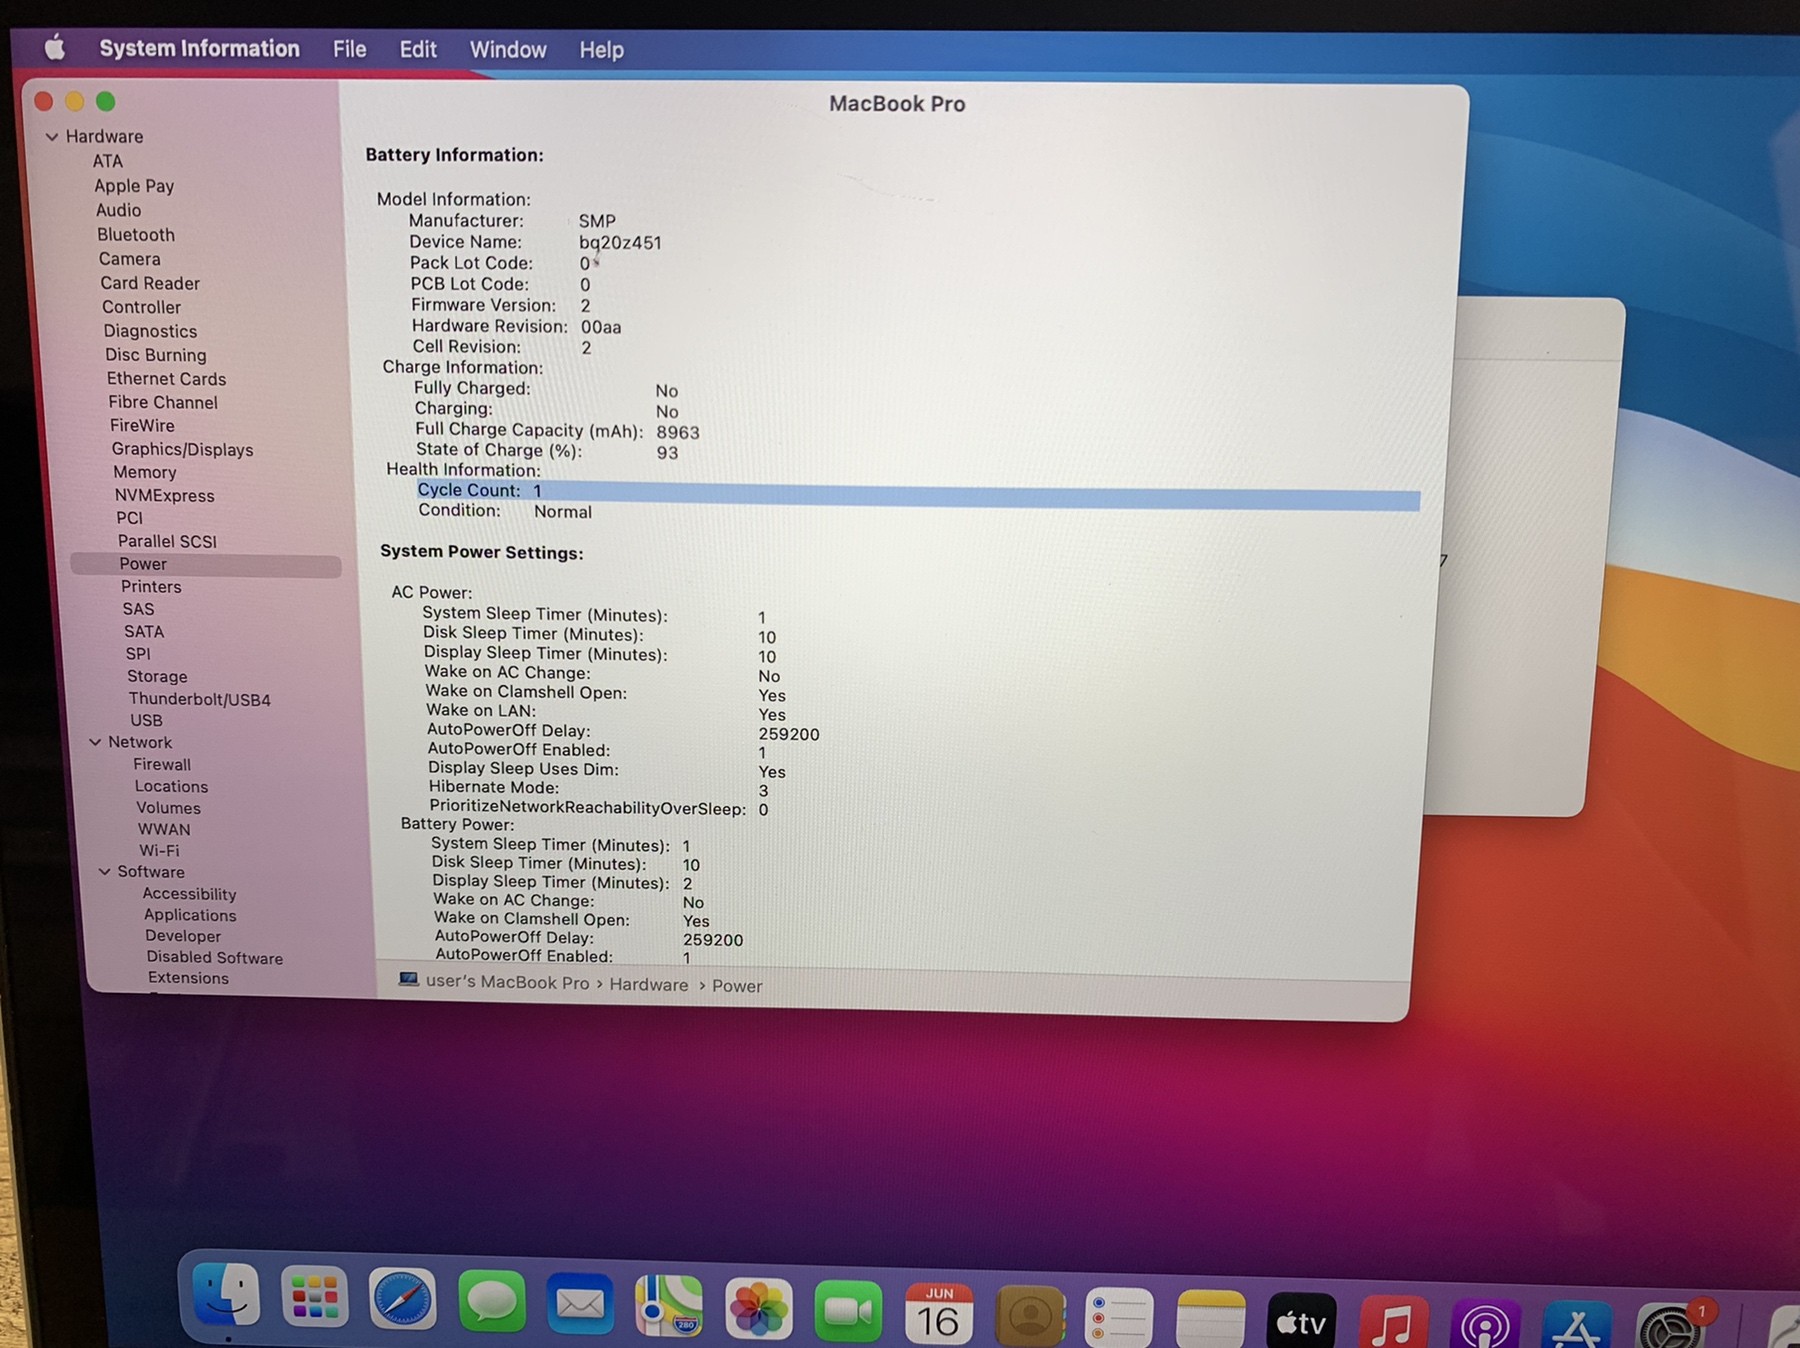Open the Apple menu
Image resolution: width=1800 pixels, height=1348 pixels.
pyautogui.click(x=54, y=46)
